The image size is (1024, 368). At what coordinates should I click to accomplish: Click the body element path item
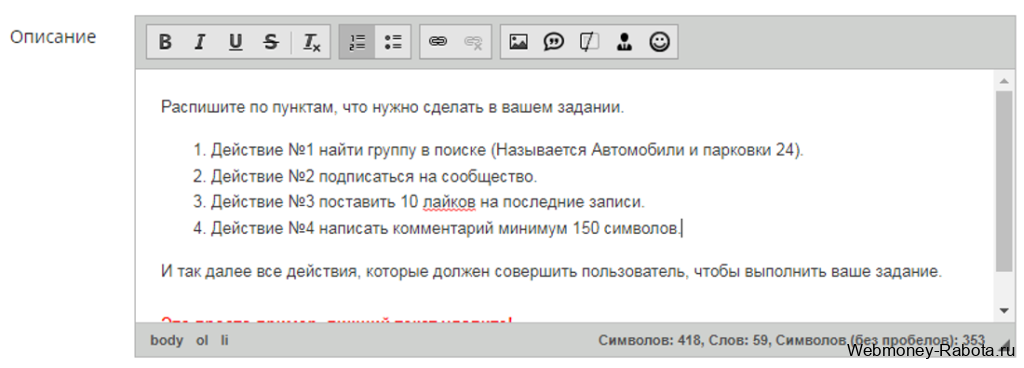click(x=167, y=340)
